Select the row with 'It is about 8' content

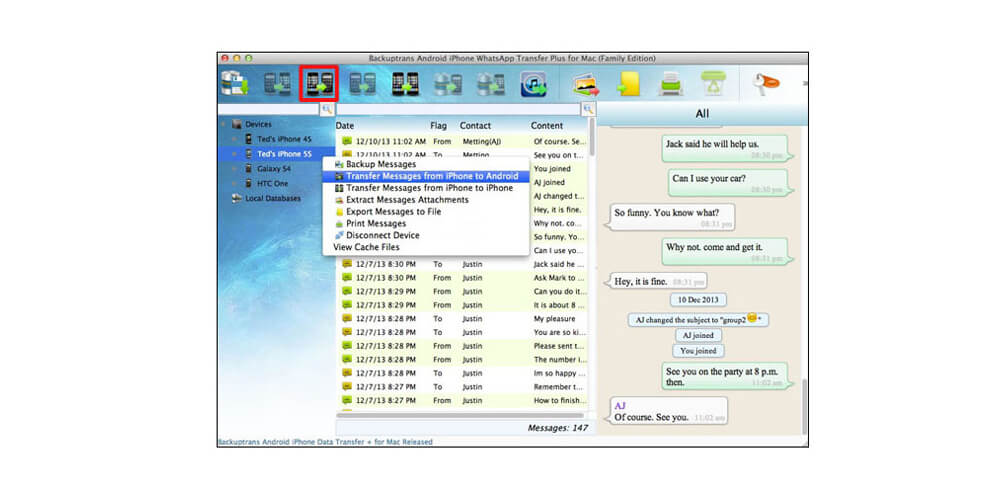point(464,305)
